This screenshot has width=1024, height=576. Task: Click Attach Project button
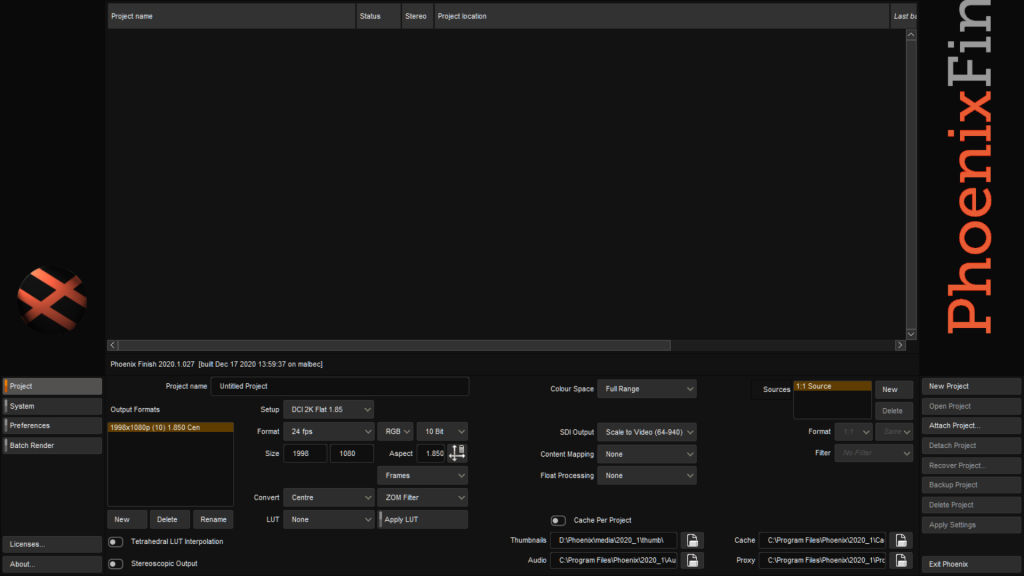971,426
